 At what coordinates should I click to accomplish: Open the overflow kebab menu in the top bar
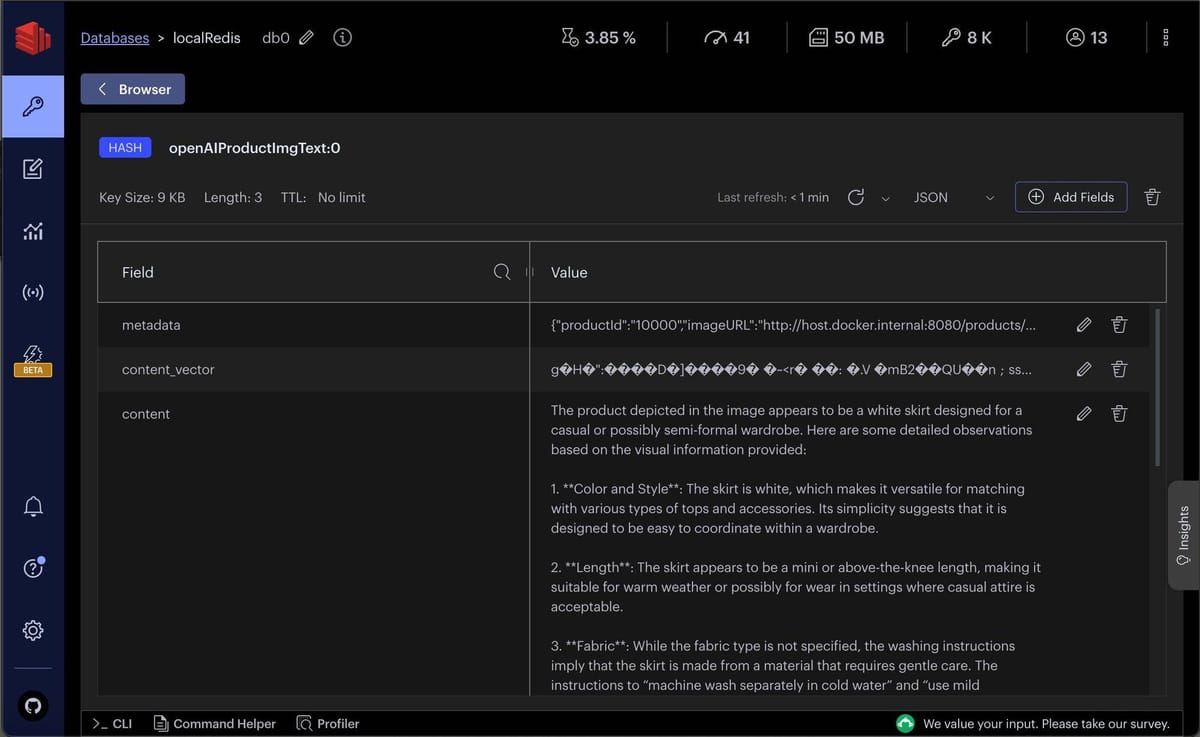(x=1165, y=37)
